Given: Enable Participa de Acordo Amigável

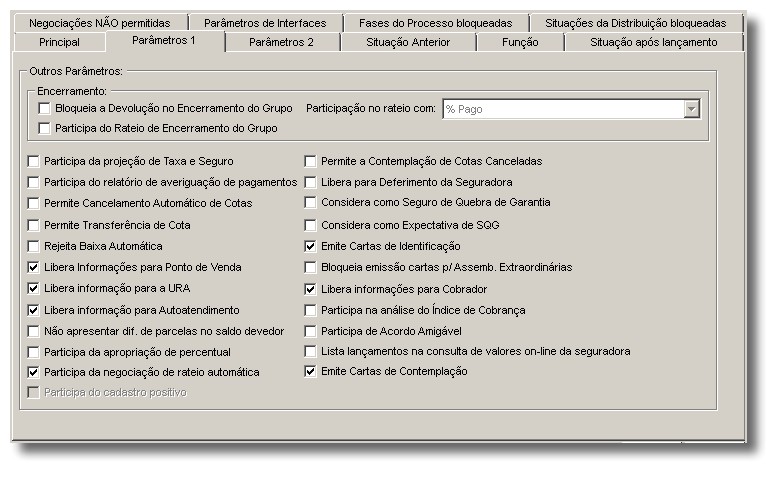Looking at the screenshot, I should pos(310,331).
